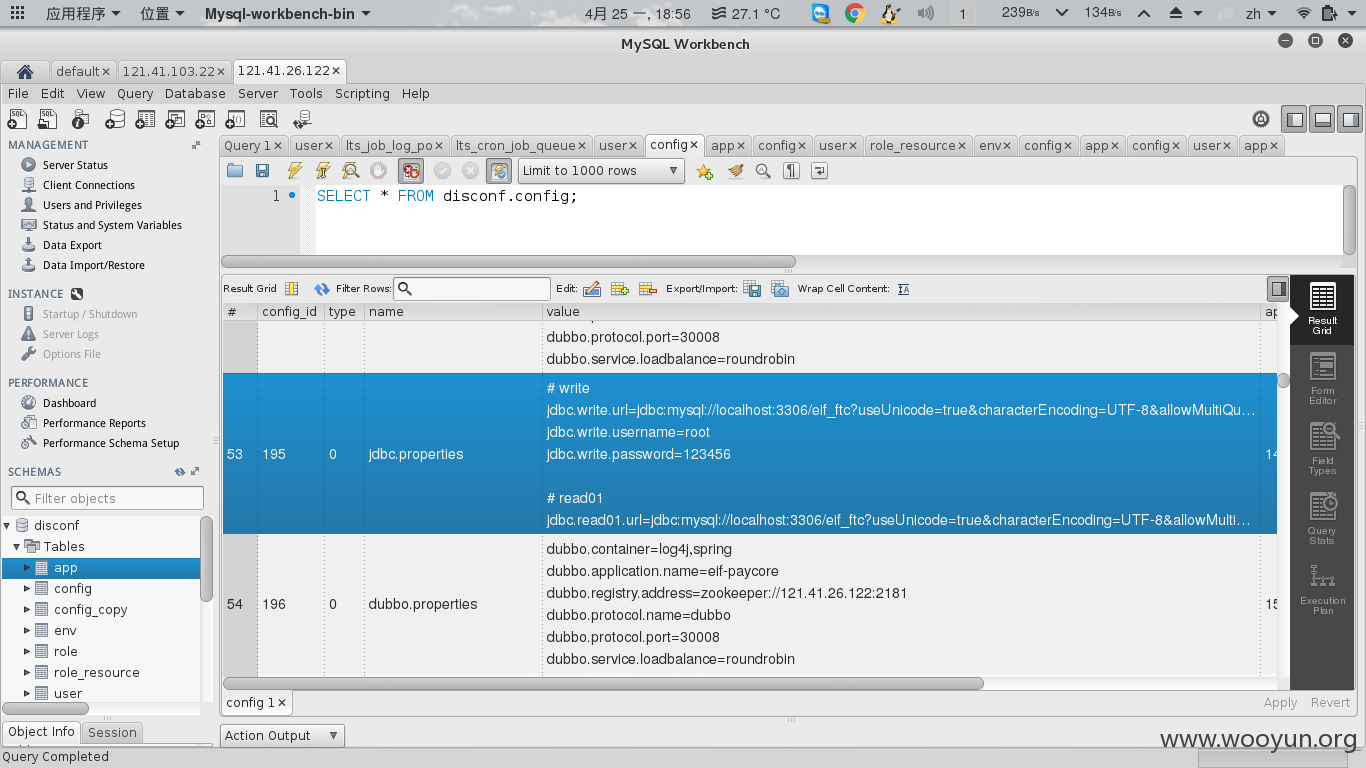Reconnect to DBMS toolbar icon
This screenshot has height=768, width=1366.
click(301, 119)
